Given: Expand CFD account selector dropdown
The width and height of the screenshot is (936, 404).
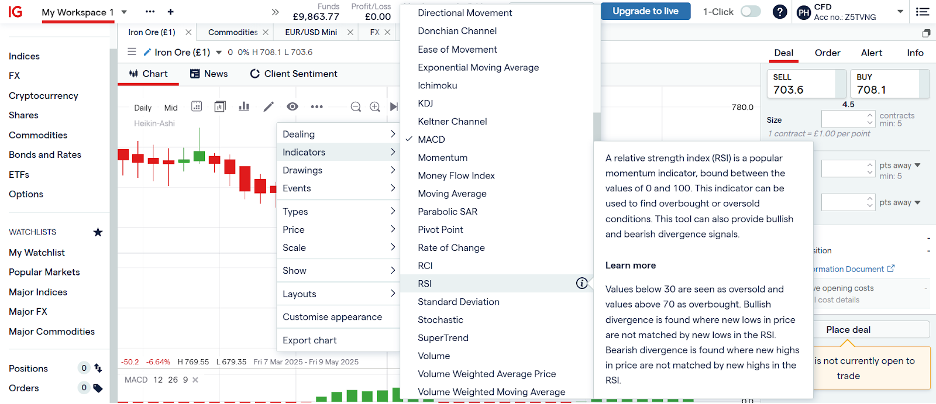Looking at the screenshot, I should tap(900, 12).
